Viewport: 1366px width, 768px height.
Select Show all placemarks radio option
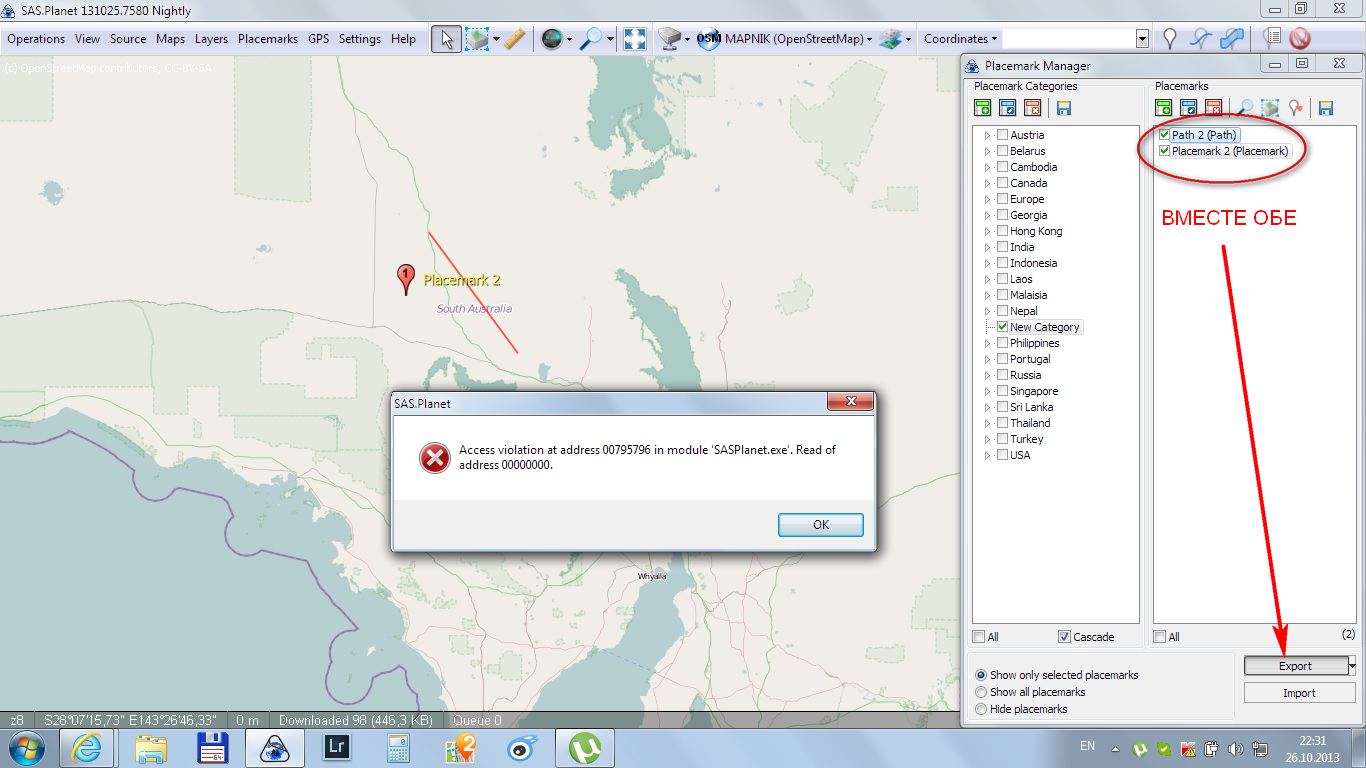[x=981, y=692]
